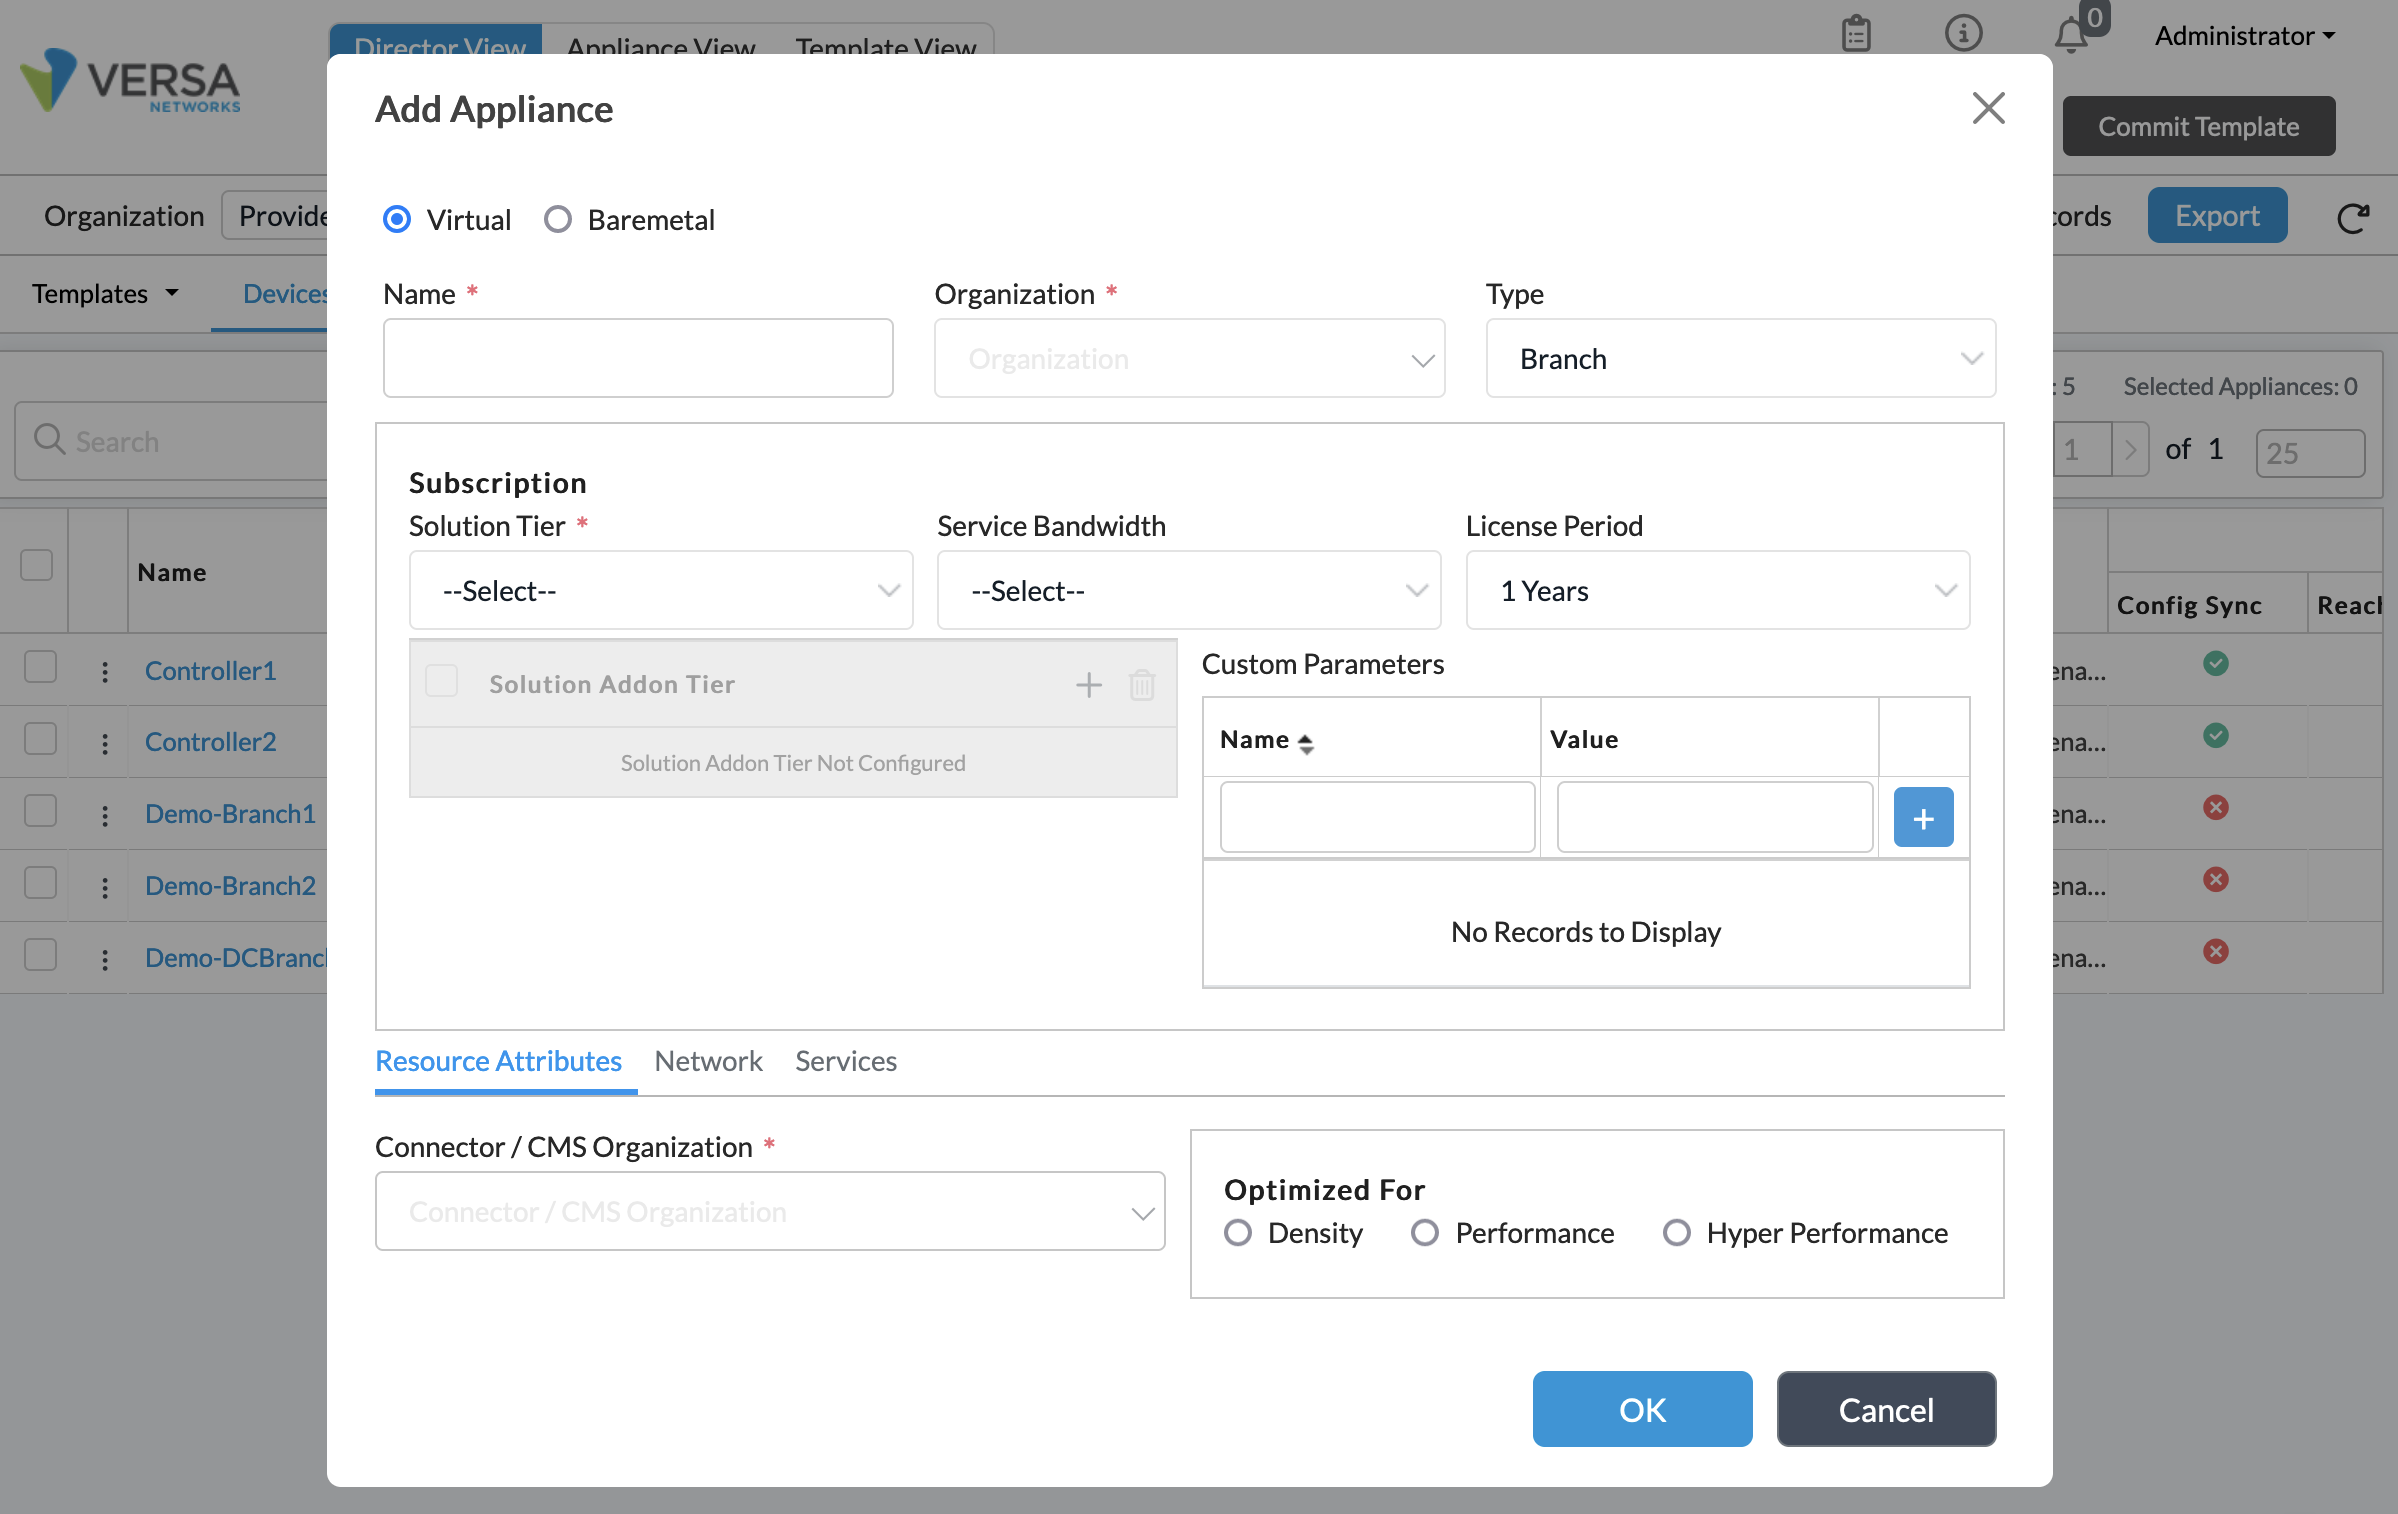Open the Administrator user menu
The width and height of the screenshot is (2398, 1514).
tap(2245, 36)
